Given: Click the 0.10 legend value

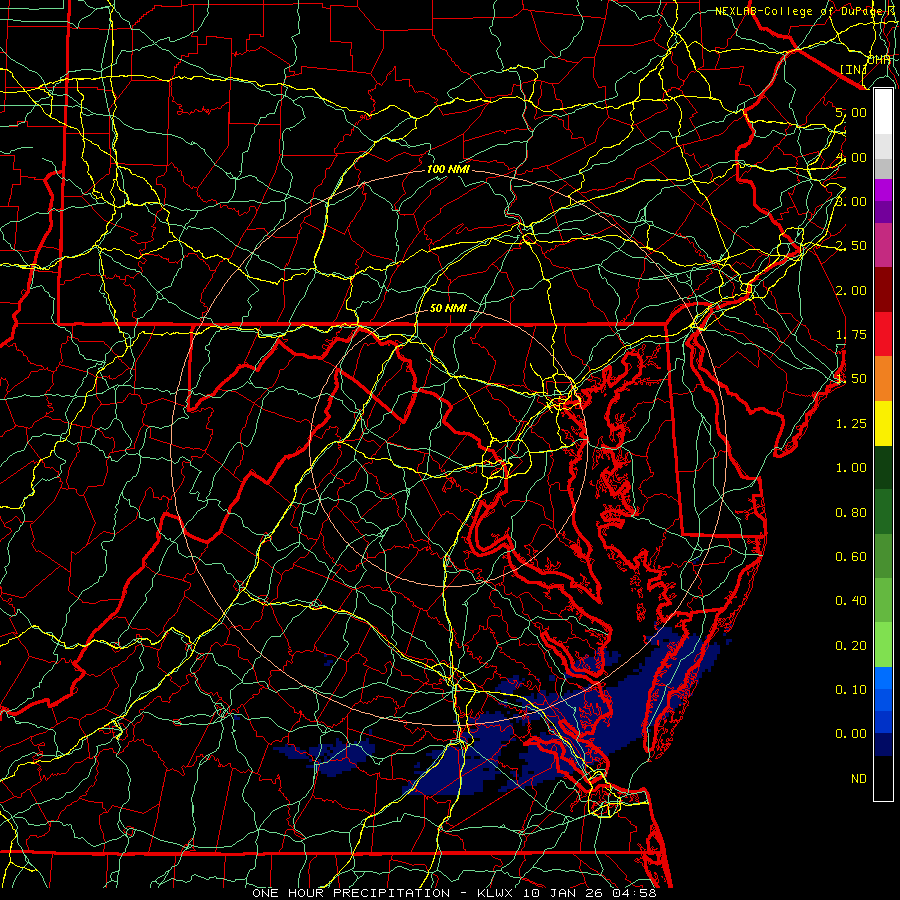Looking at the screenshot, I should 851,690.
